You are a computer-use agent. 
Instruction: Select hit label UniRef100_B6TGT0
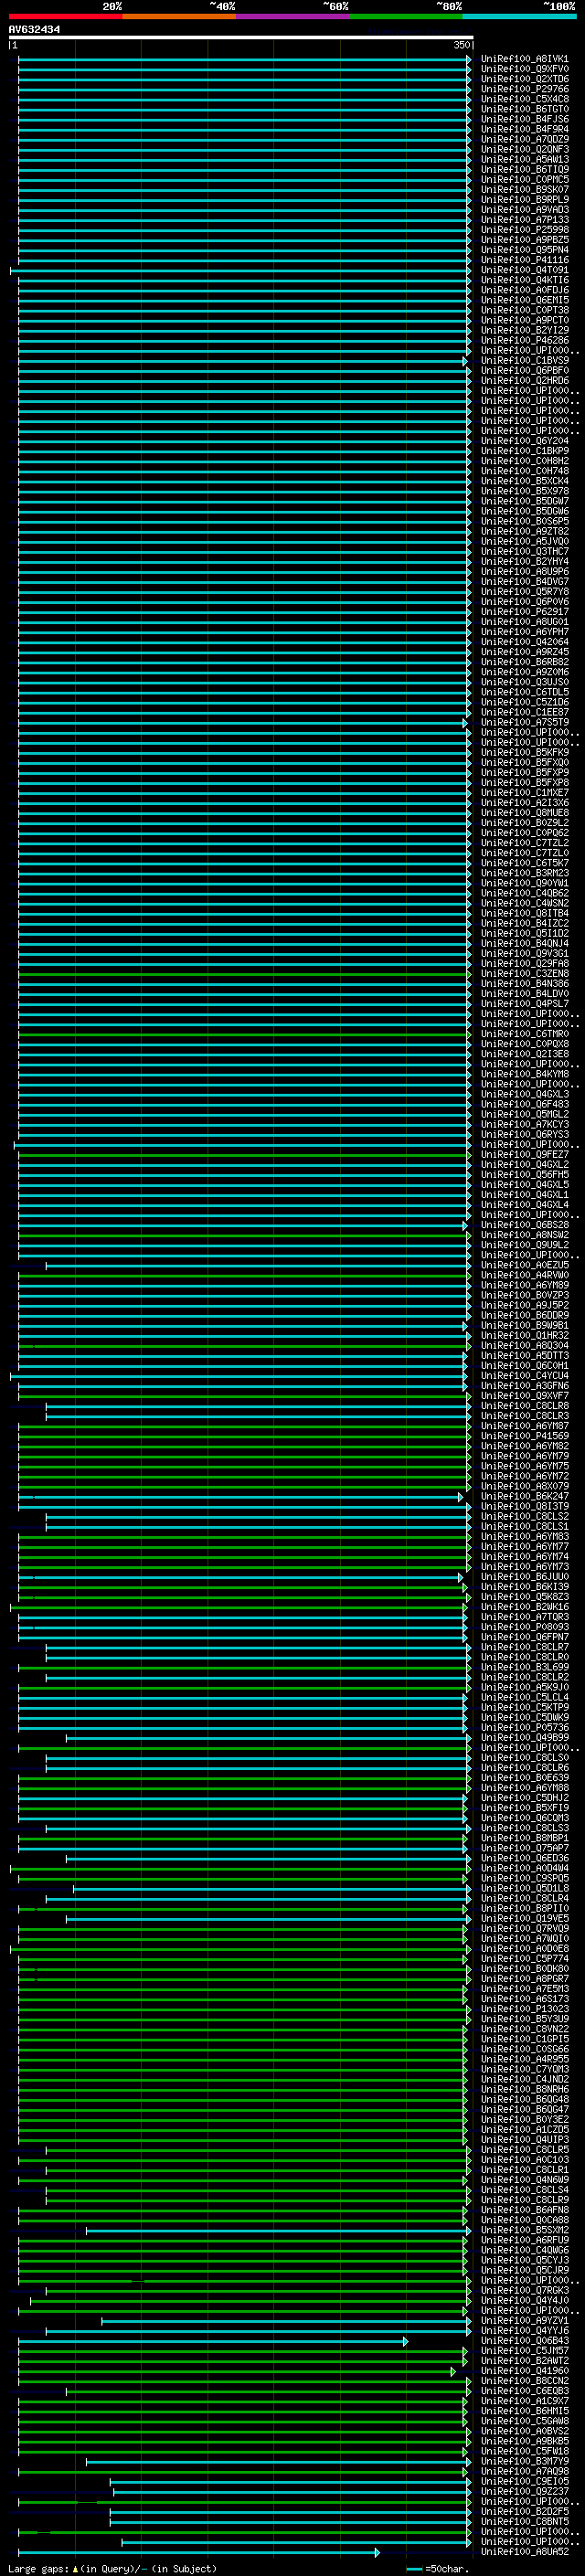[524, 109]
